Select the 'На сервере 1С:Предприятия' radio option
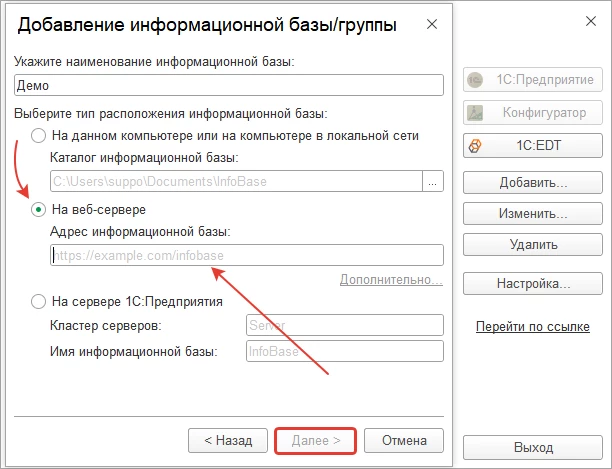Screen dimensions: 612x469 [38, 302]
